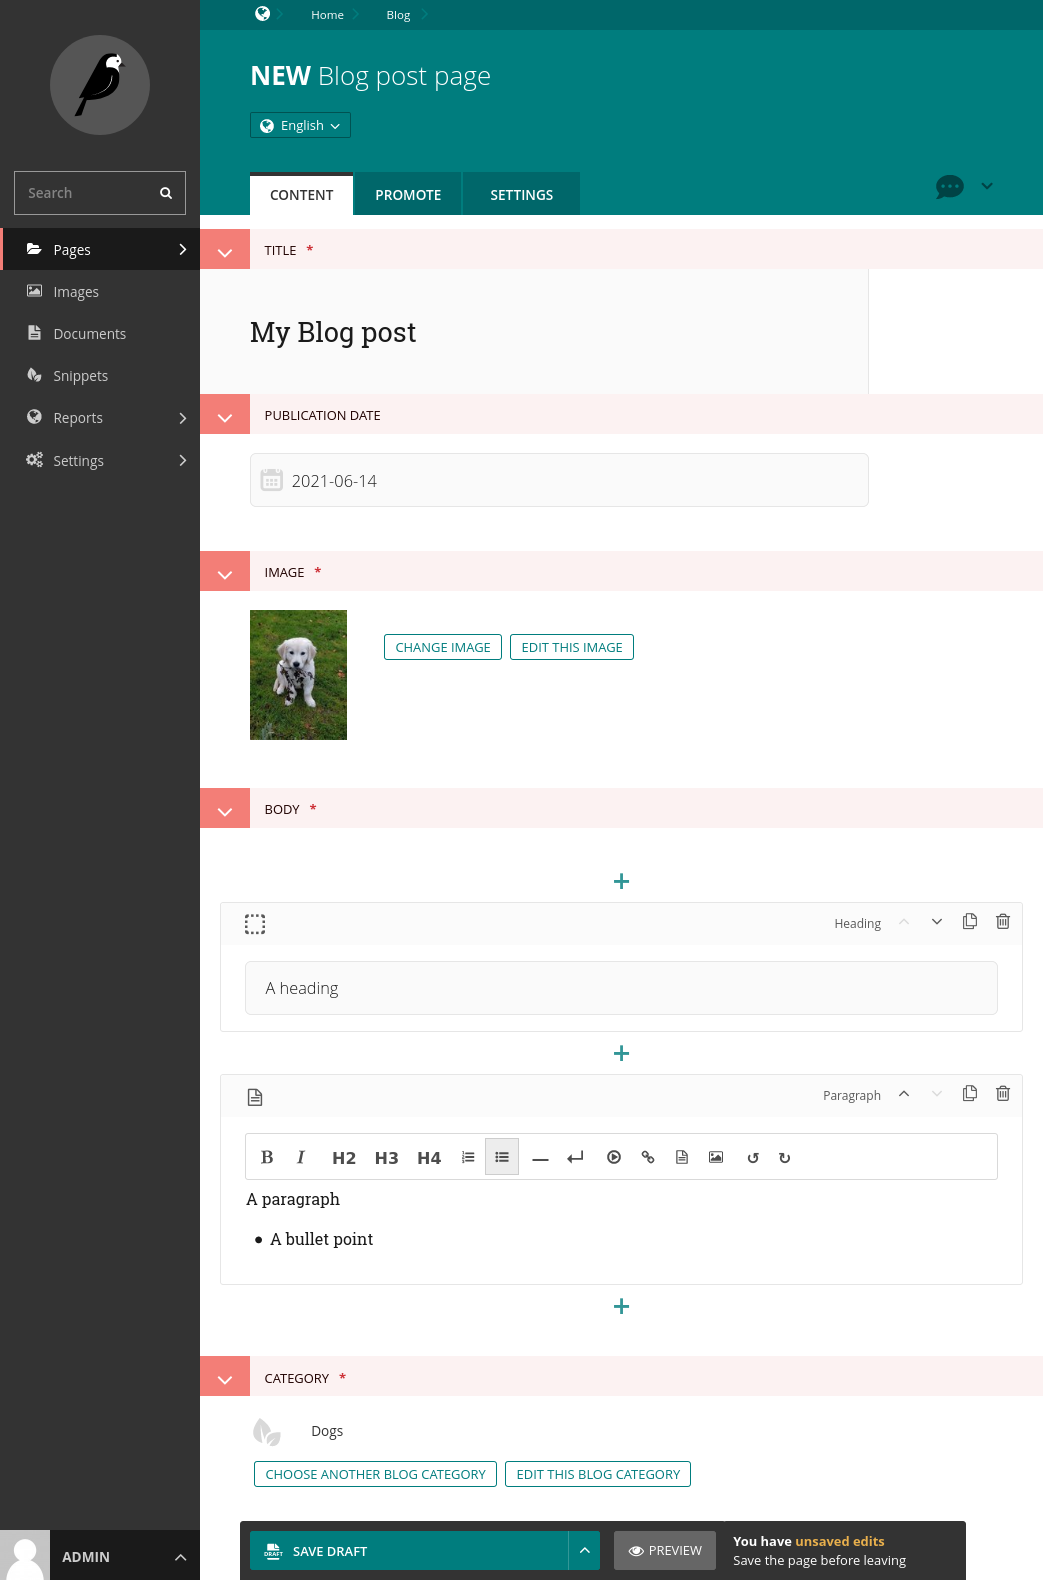This screenshot has height=1580, width=1043.
Task: Open the English language dropdown
Action: point(300,125)
